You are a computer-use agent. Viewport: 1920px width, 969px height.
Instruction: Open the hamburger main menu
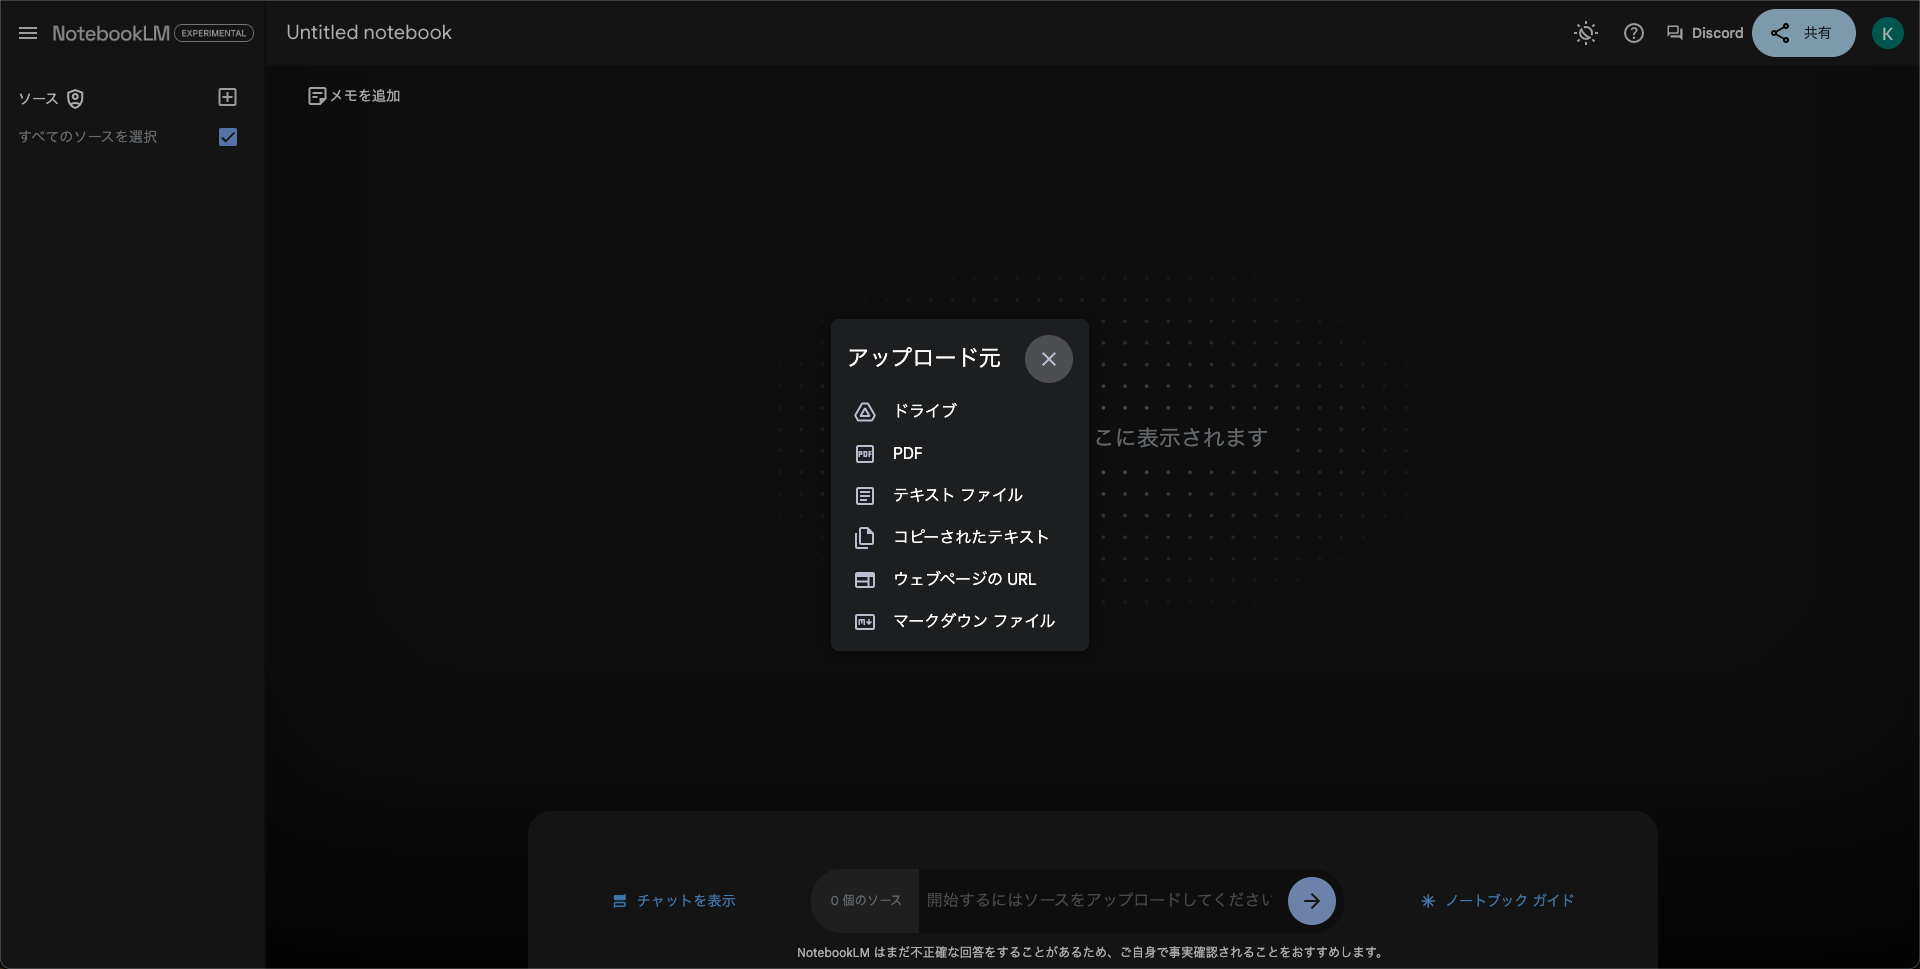click(28, 33)
